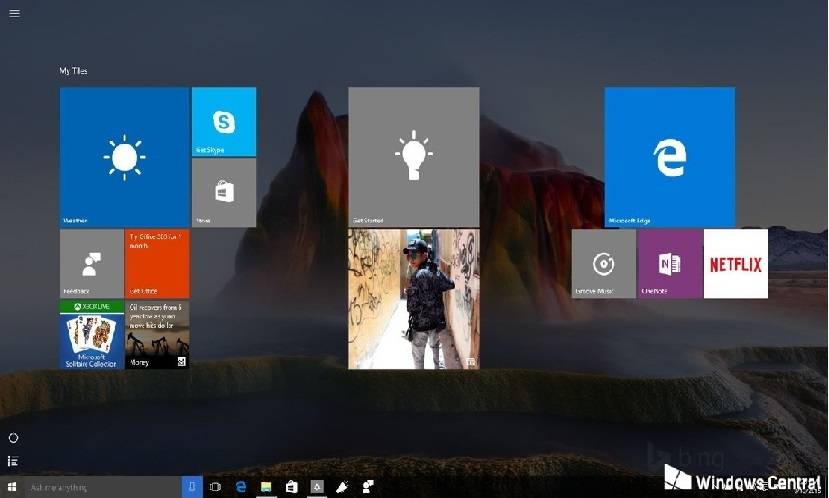Open the Weather tile
Image resolution: width=829 pixels, height=498 pixels.
point(124,157)
